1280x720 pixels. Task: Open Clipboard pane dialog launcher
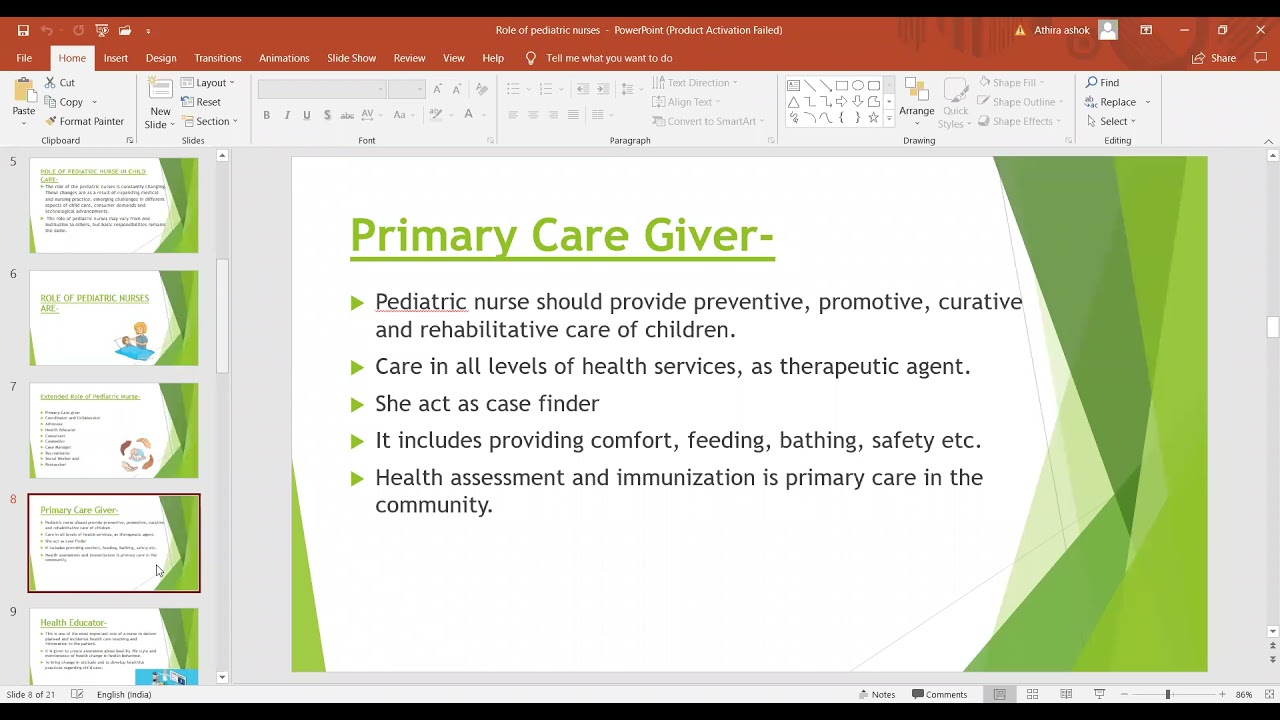(x=130, y=141)
